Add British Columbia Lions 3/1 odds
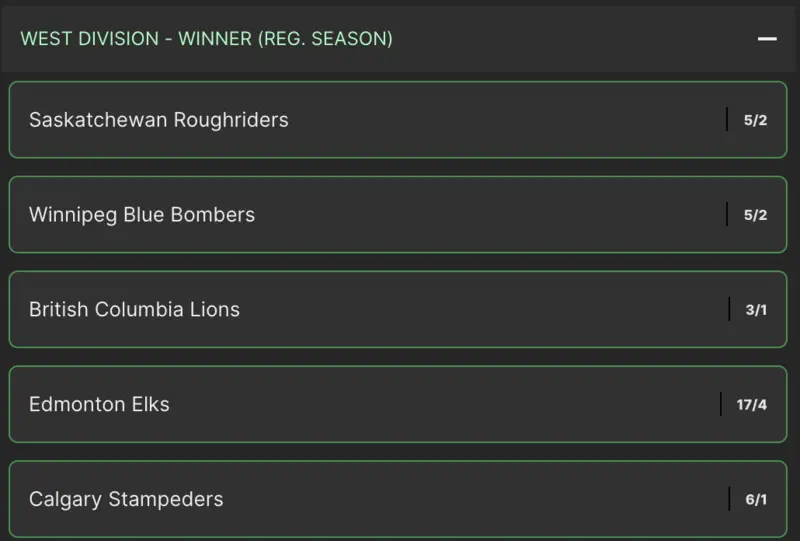Image resolution: width=800 pixels, height=541 pixels. (756, 310)
